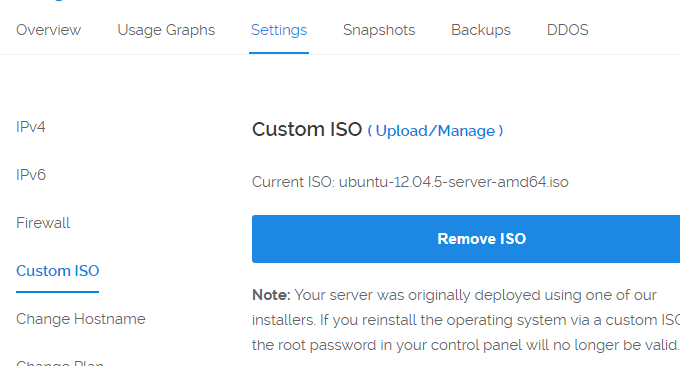Viewport: 680px width, 366px height.
Task: Follow the Upload/Manage link
Action: [x=435, y=131]
